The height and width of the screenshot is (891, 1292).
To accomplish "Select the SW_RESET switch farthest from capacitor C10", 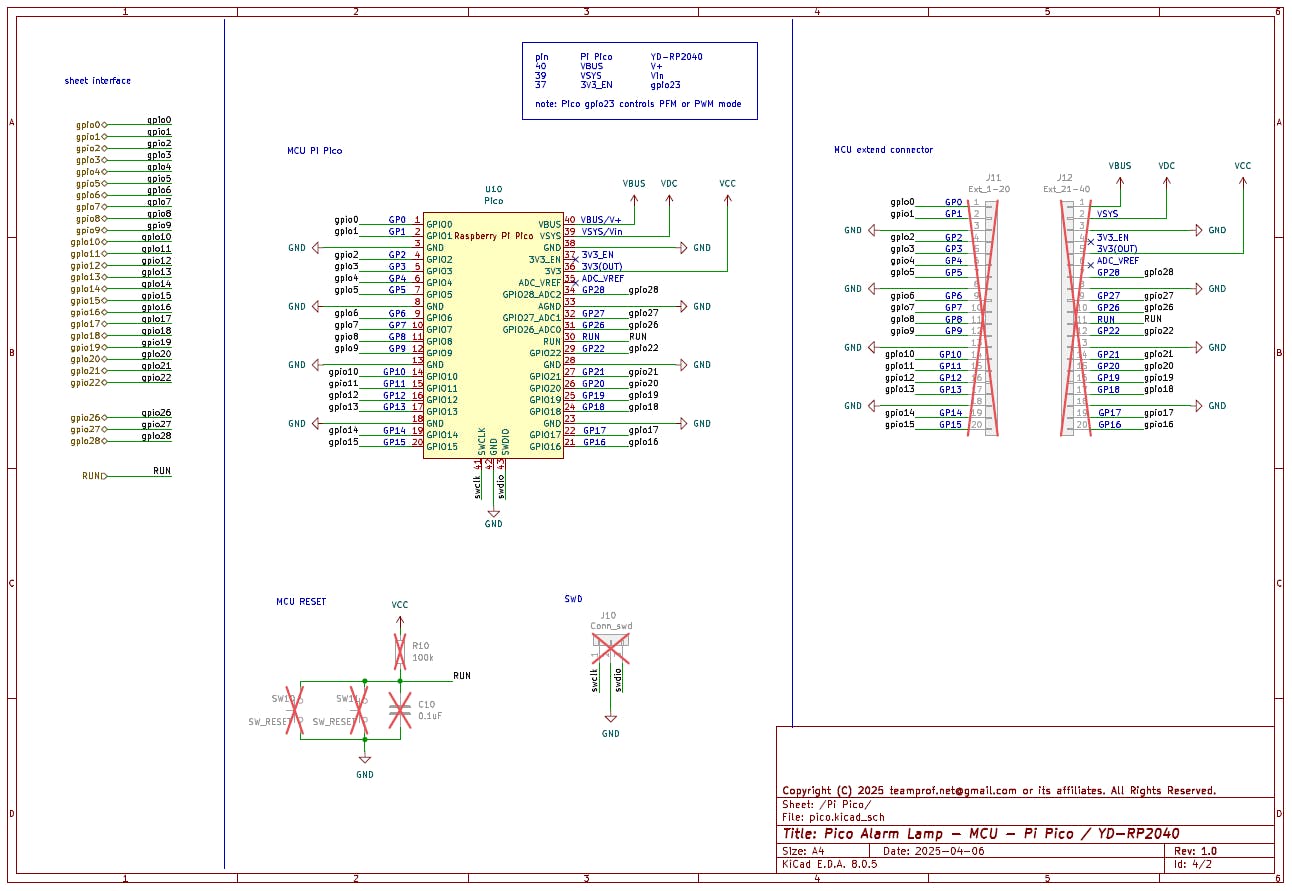I will (294, 710).
